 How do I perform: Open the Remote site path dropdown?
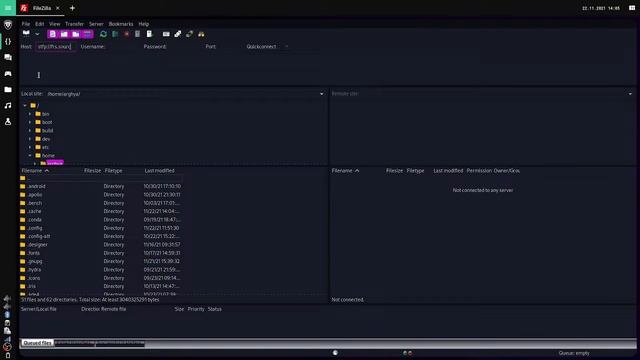pos(630,94)
